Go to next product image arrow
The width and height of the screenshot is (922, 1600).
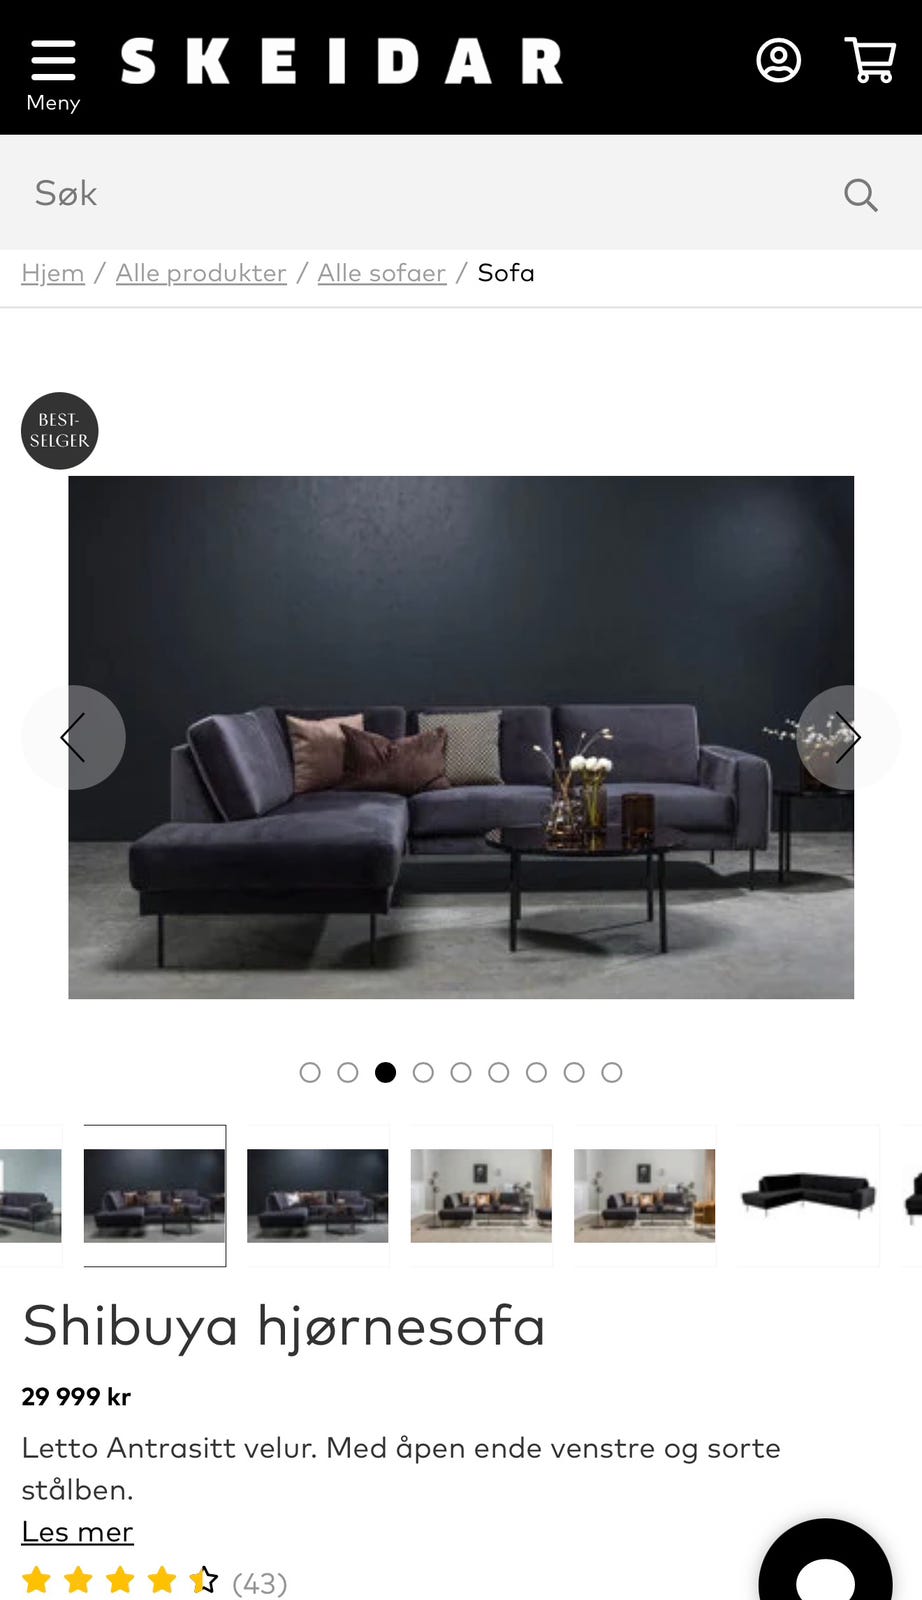[849, 738]
